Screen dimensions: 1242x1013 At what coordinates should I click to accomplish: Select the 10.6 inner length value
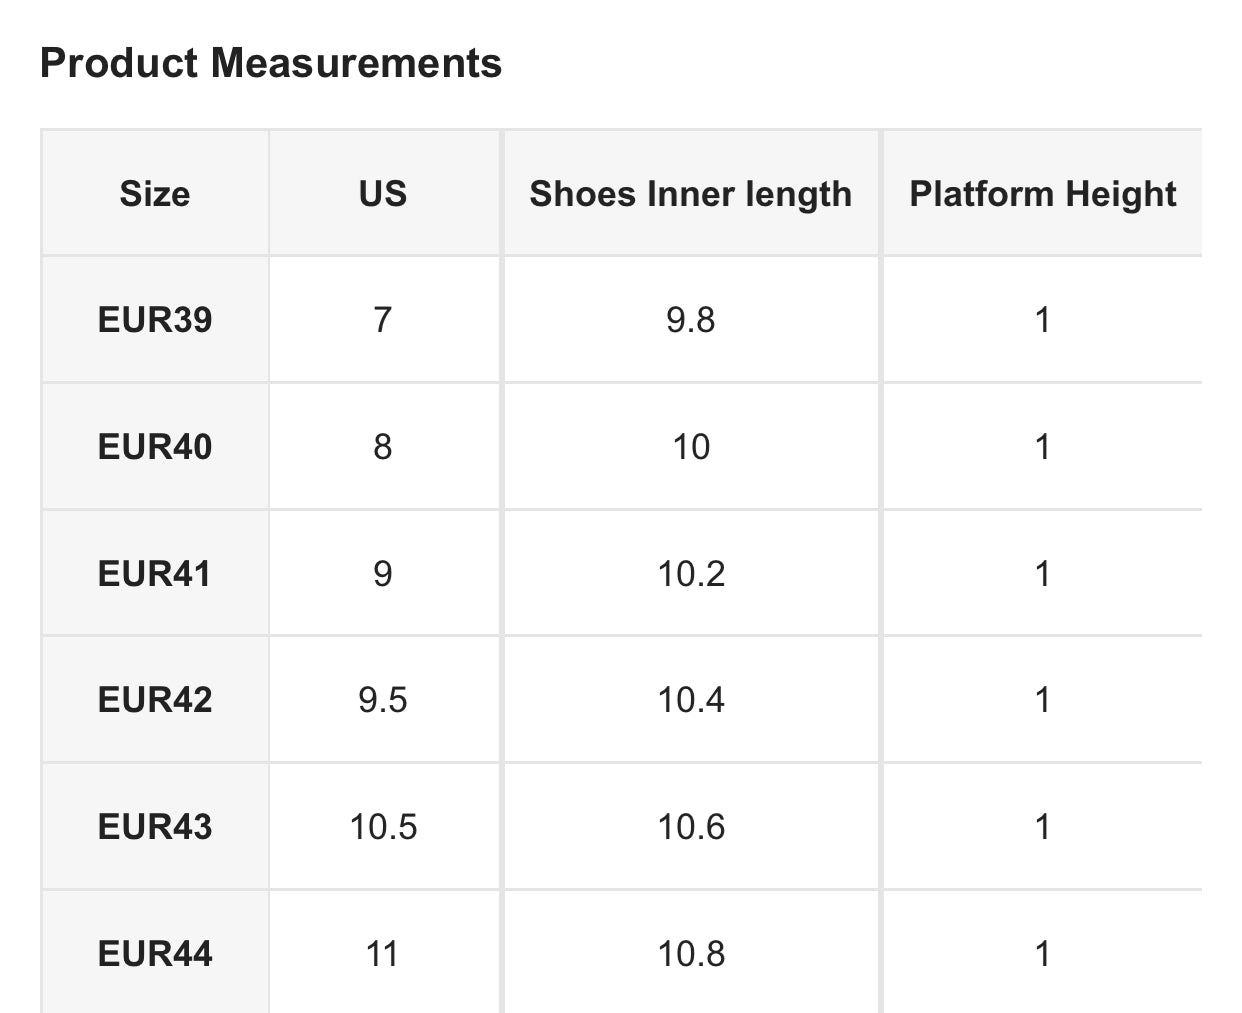click(690, 827)
